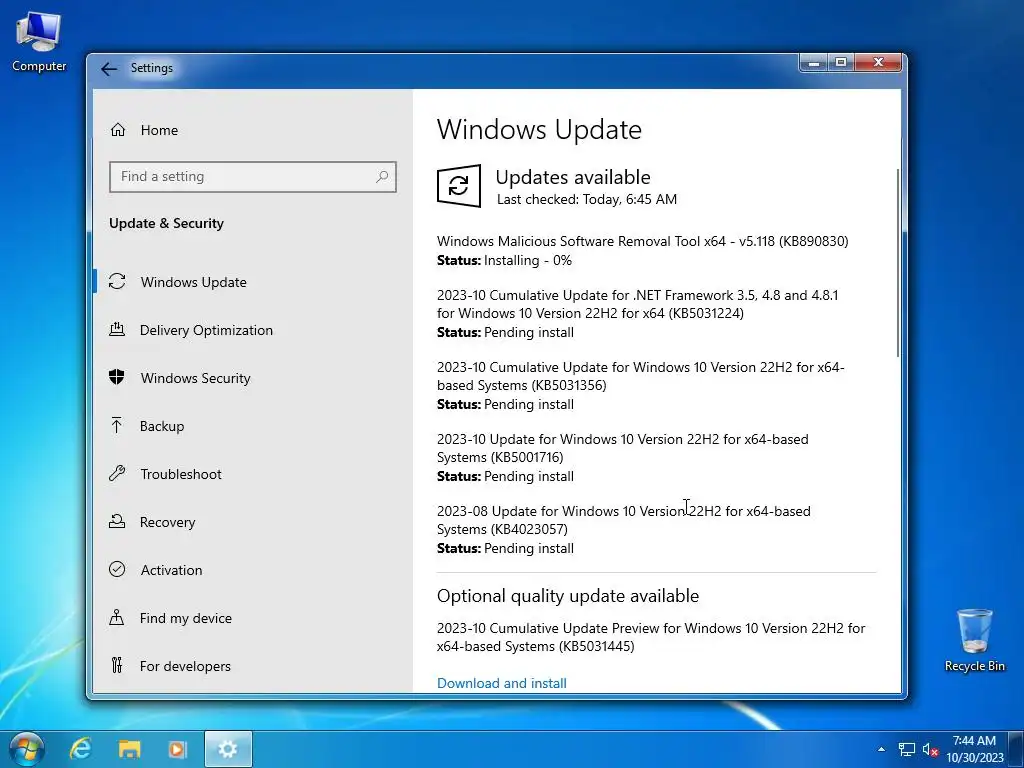The height and width of the screenshot is (768, 1024).
Task: Open the Computer desktop icon
Action: pyautogui.click(x=39, y=42)
